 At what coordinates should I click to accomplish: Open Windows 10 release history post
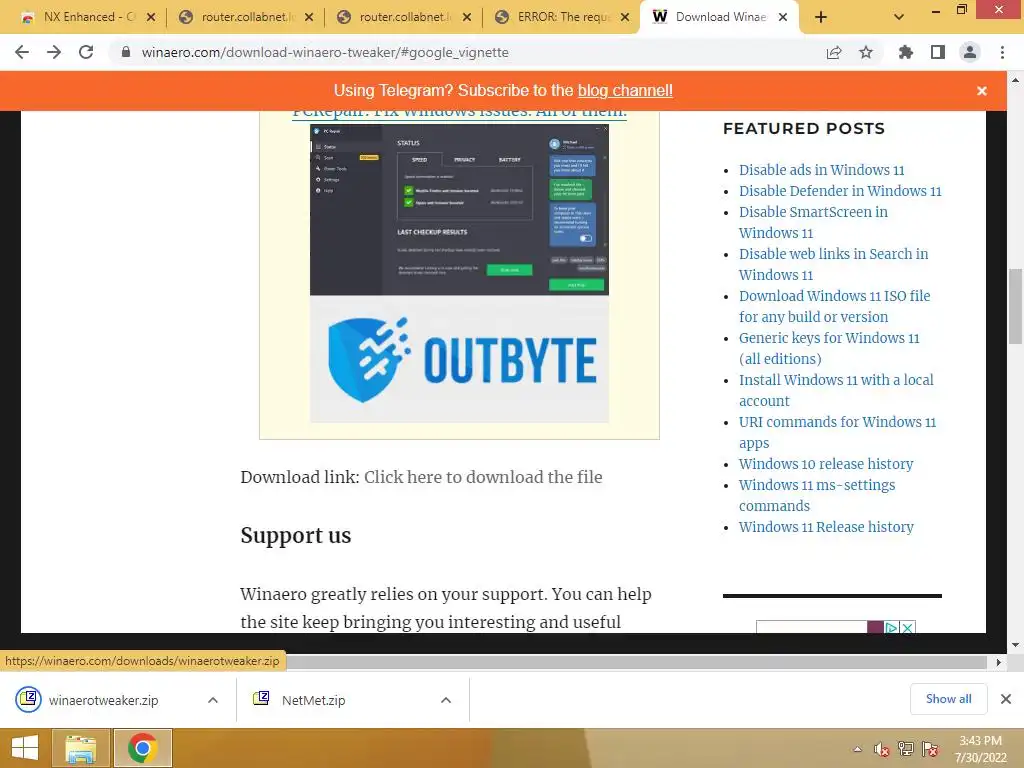[825, 464]
